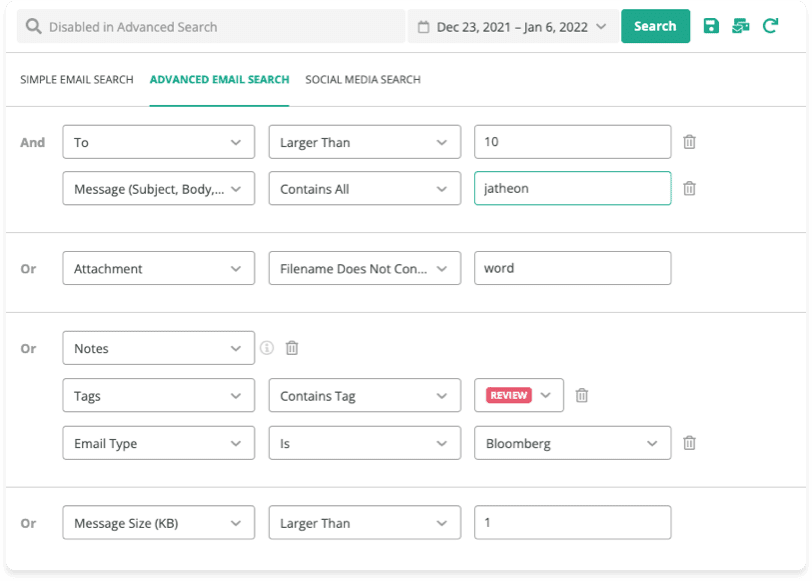The image size is (812, 581).
Task: Open the Attachment field dropdown
Action: click(158, 268)
